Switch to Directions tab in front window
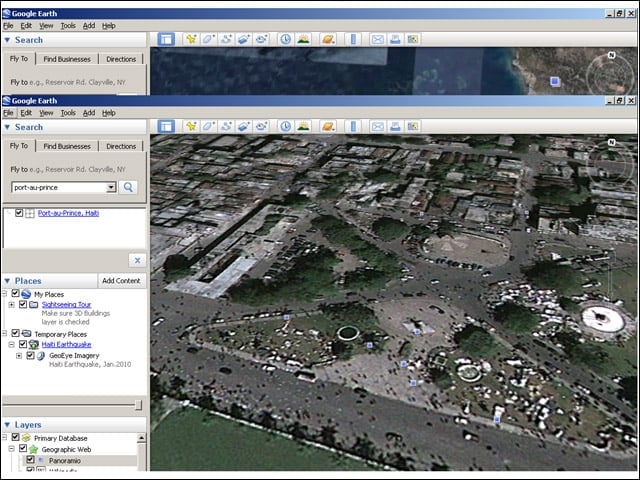 point(121,146)
